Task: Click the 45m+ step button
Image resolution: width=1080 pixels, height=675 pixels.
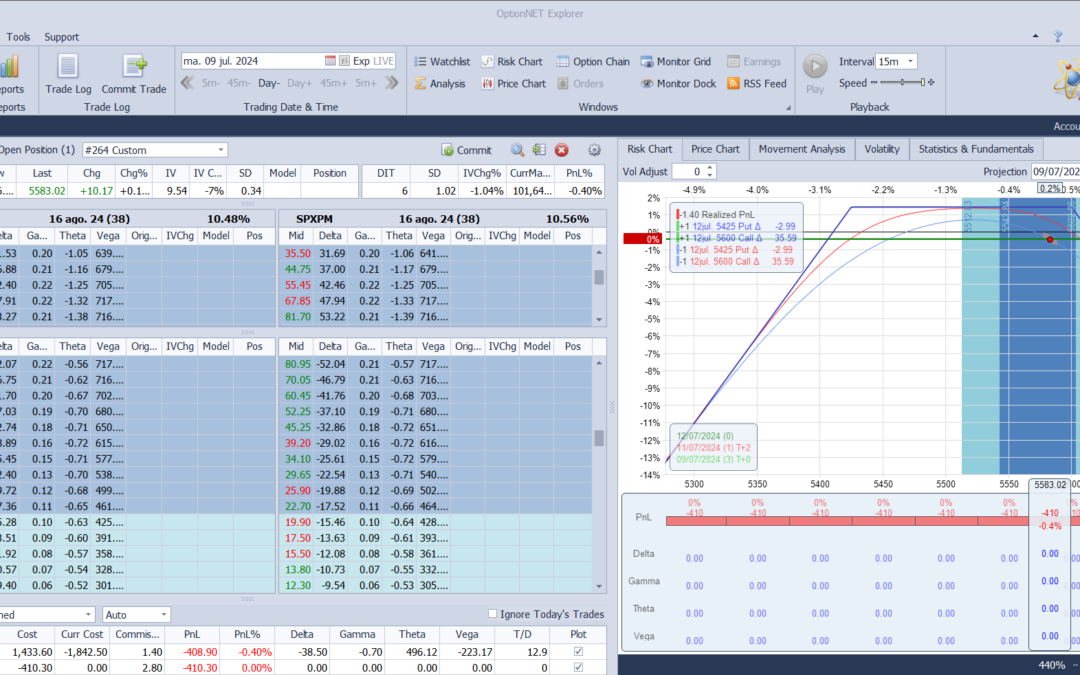Action: point(333,83)
